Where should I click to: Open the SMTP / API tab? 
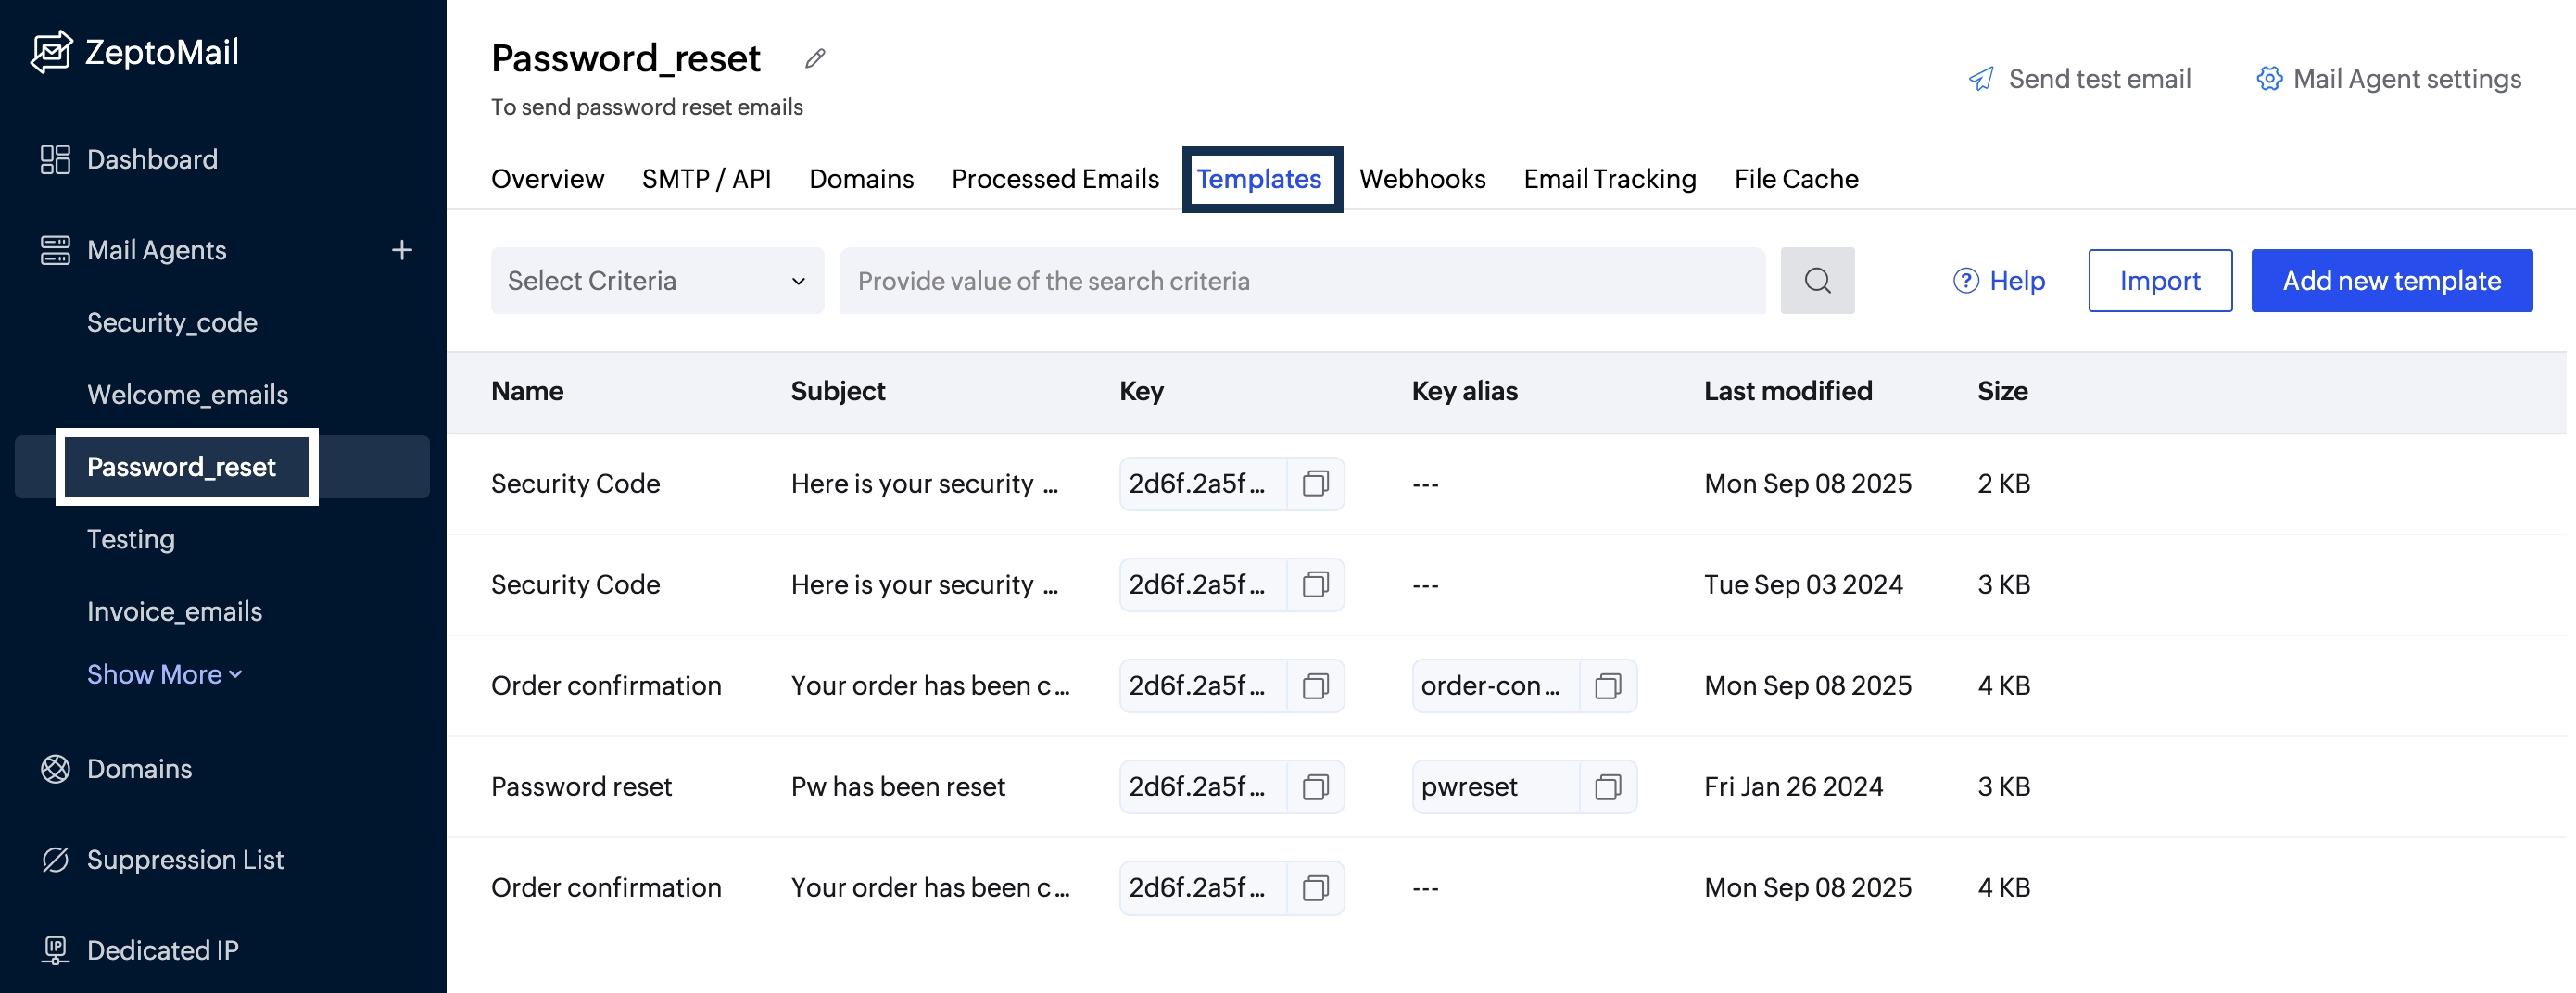pos(706,179)
